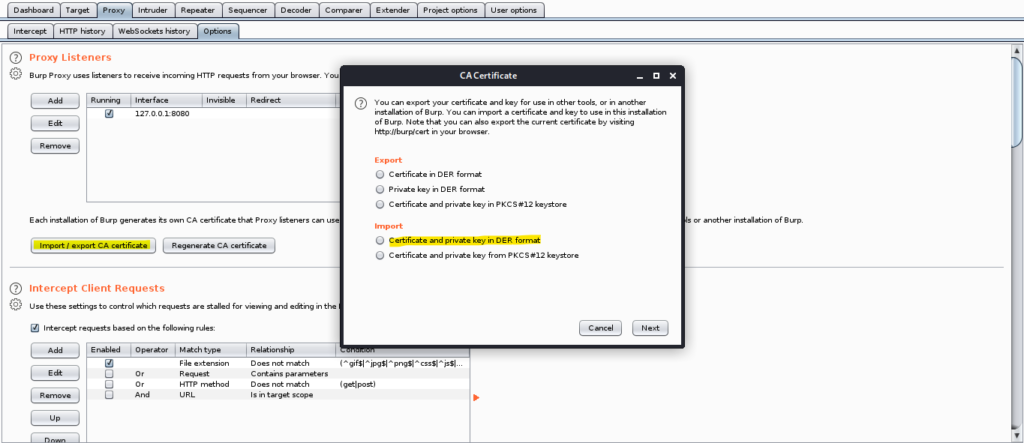Select Private key in DER format option
The image size is (1024, 443).
click(x=380, y=189)
